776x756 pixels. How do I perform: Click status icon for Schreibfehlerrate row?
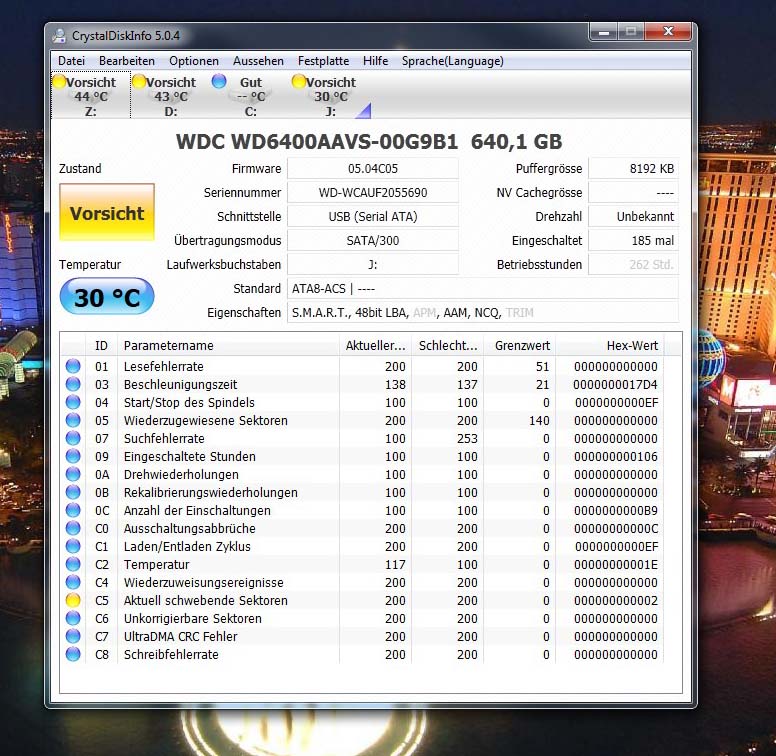click(x=73, y=654)
